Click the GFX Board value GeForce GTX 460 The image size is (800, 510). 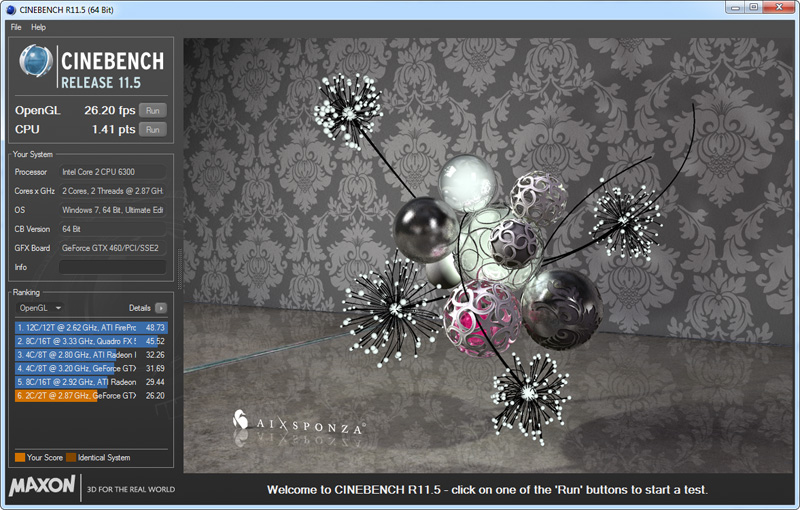(x=113, y=248)
